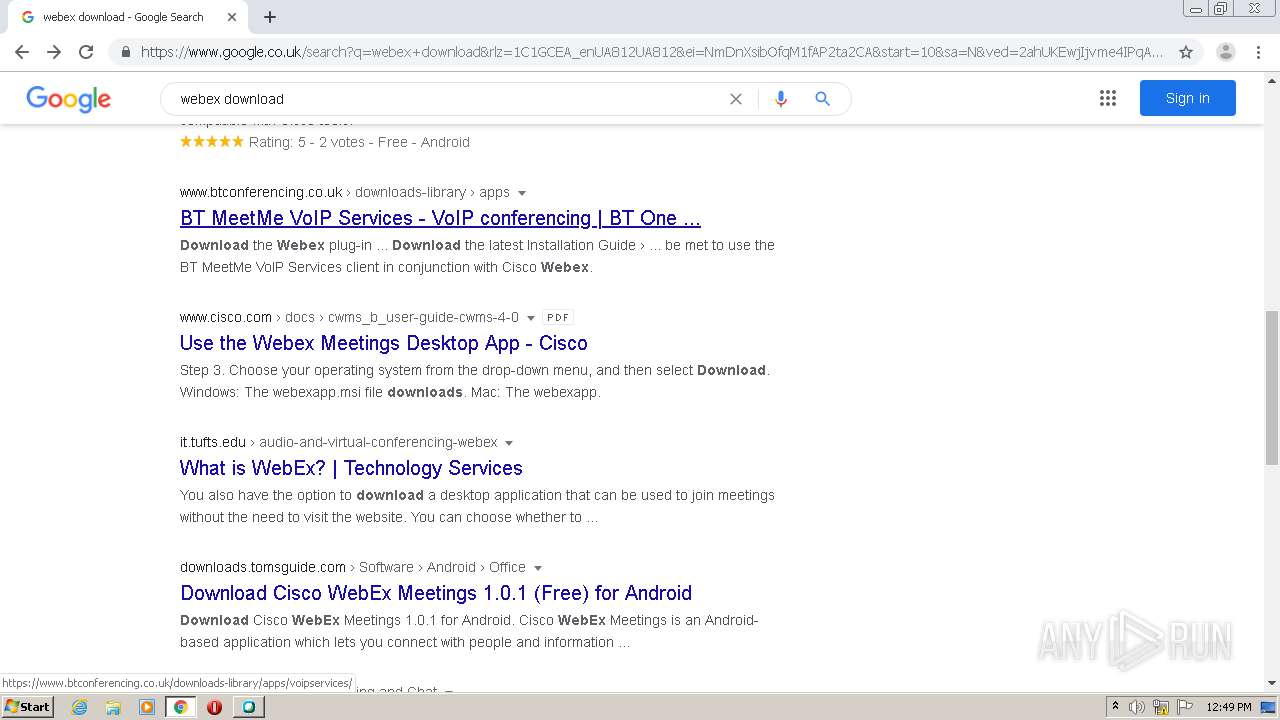Image resolution: width=1280 pixels, height=720 pixels.
Task: Click the Rating: 5 - 2 votes text
Action: 308,142
